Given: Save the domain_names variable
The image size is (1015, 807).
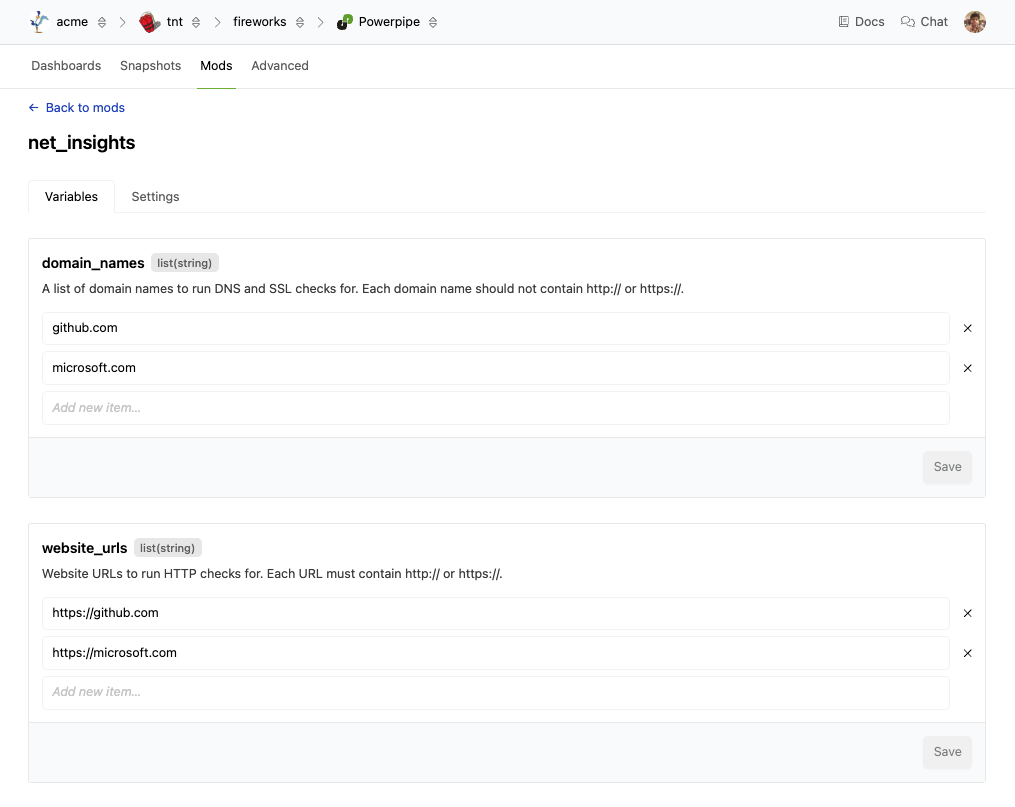Looking at the screenshot, I should (946, 467).
